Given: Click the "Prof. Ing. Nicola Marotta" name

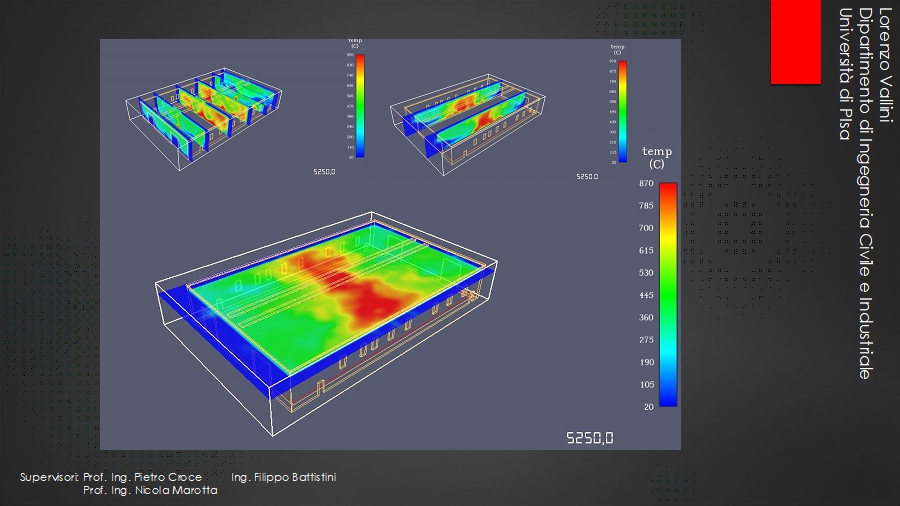Looking at the screenshot, I should pyautogui.click(x=150, y=491).
